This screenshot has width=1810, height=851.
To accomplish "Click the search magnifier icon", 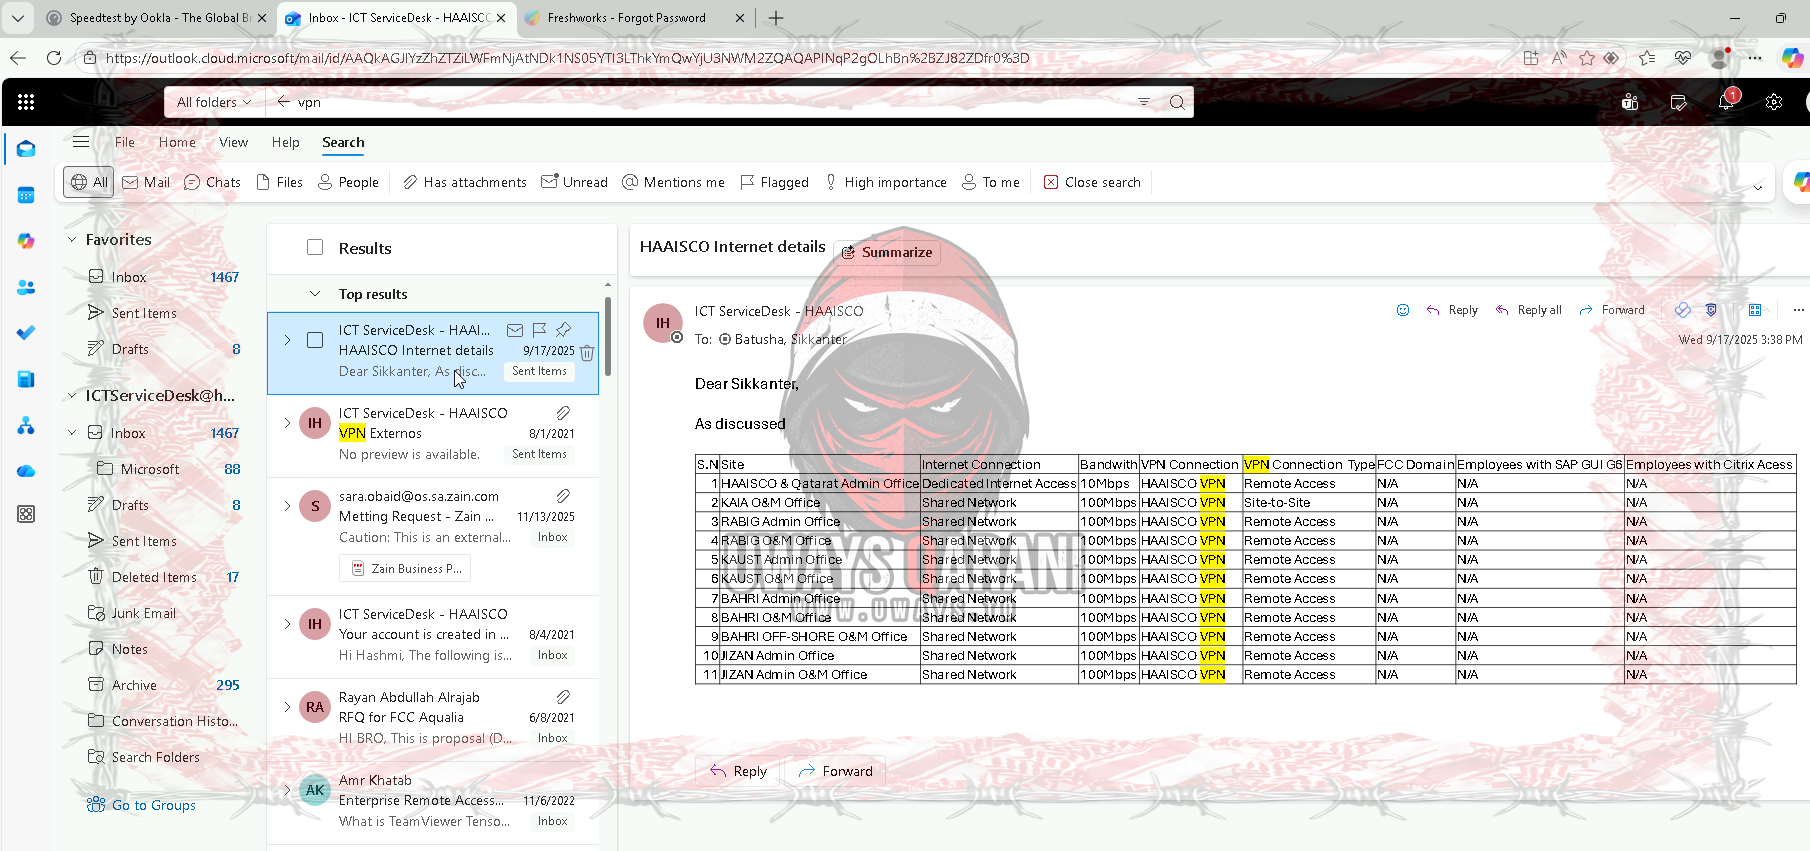I will point(1177,102).
